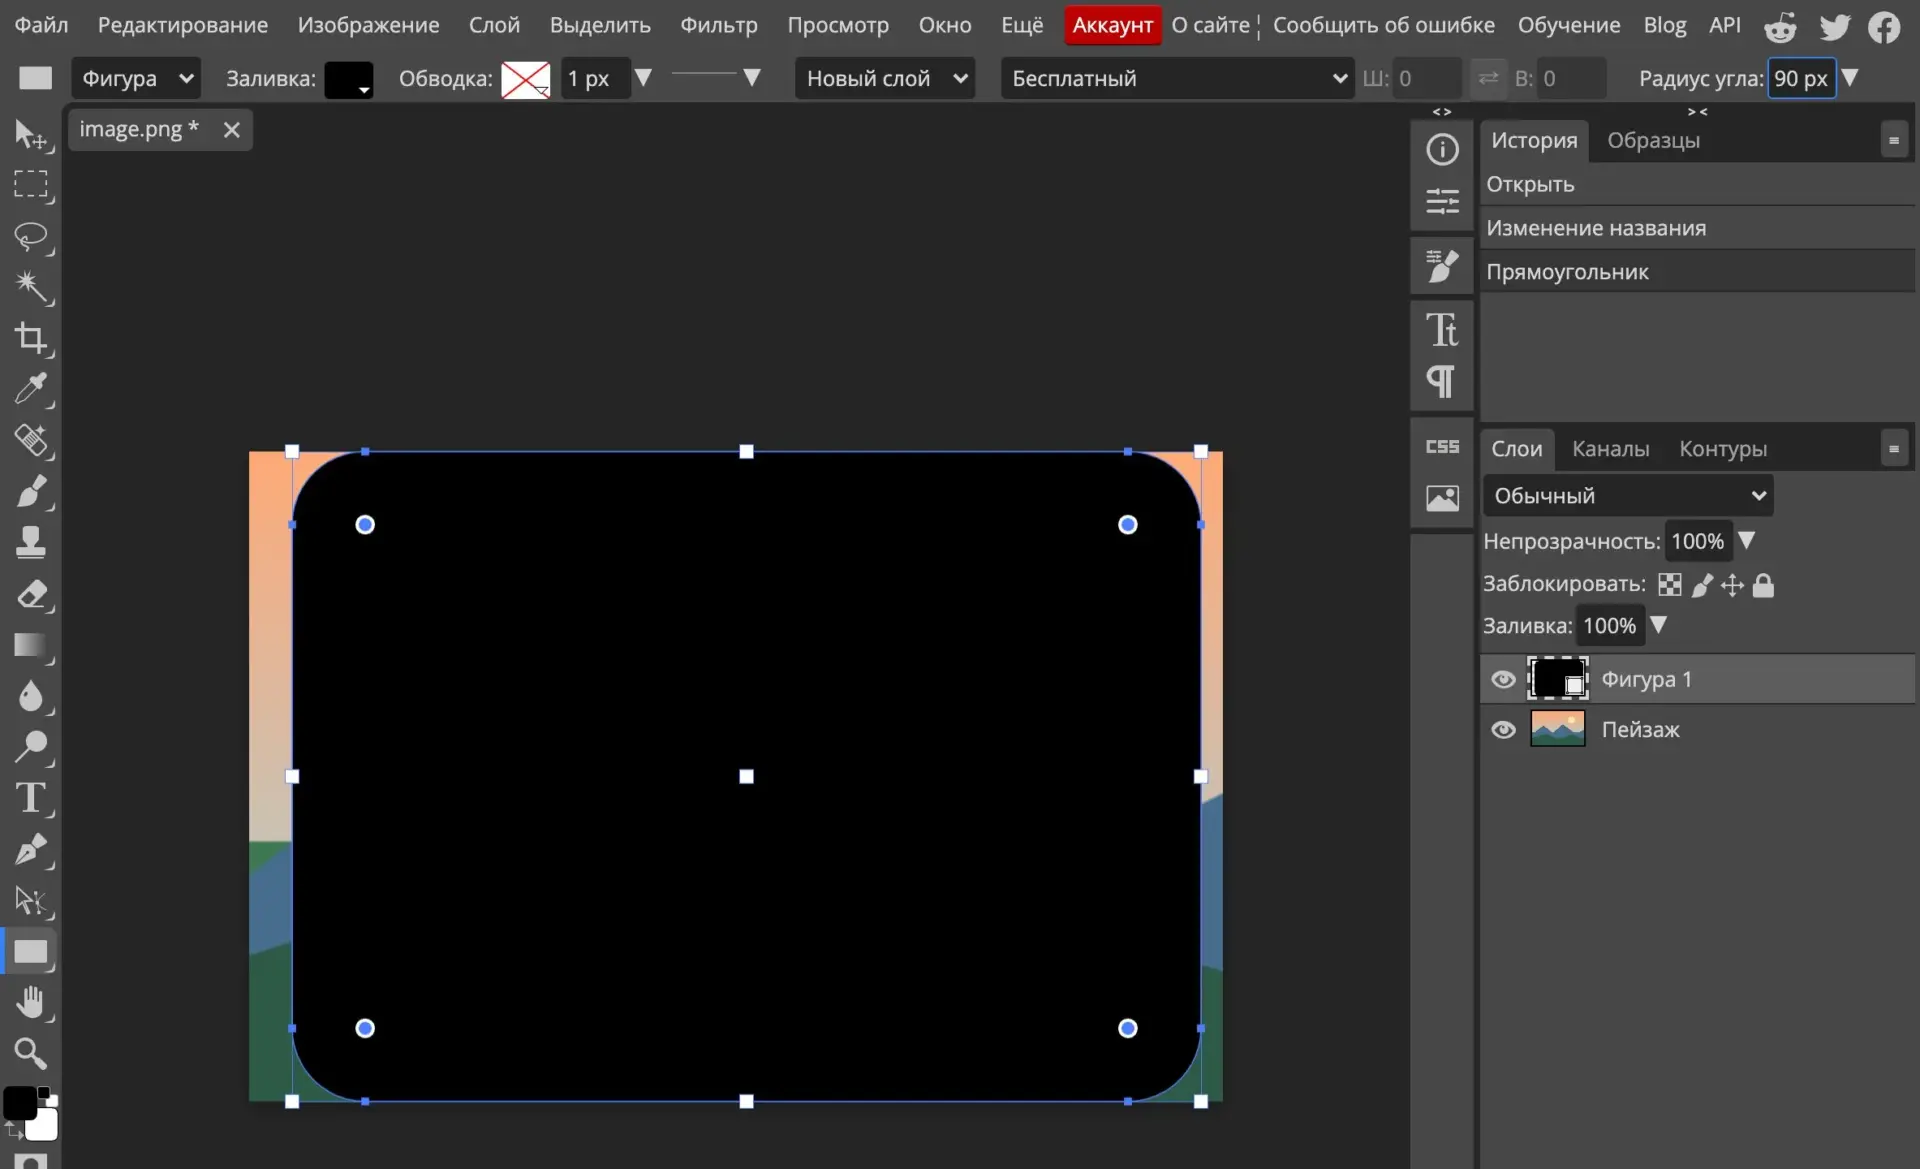Expand the Радиус угла value arrow
1920x1169 pixels.
(1850, 78)
